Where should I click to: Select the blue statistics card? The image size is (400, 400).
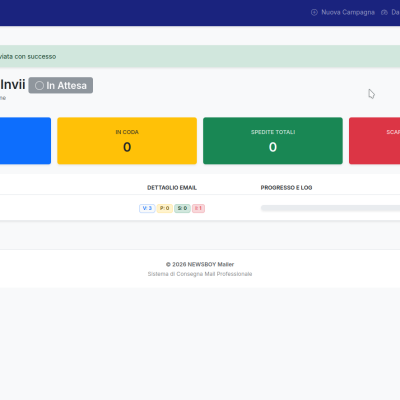click(x=25, y=141)
